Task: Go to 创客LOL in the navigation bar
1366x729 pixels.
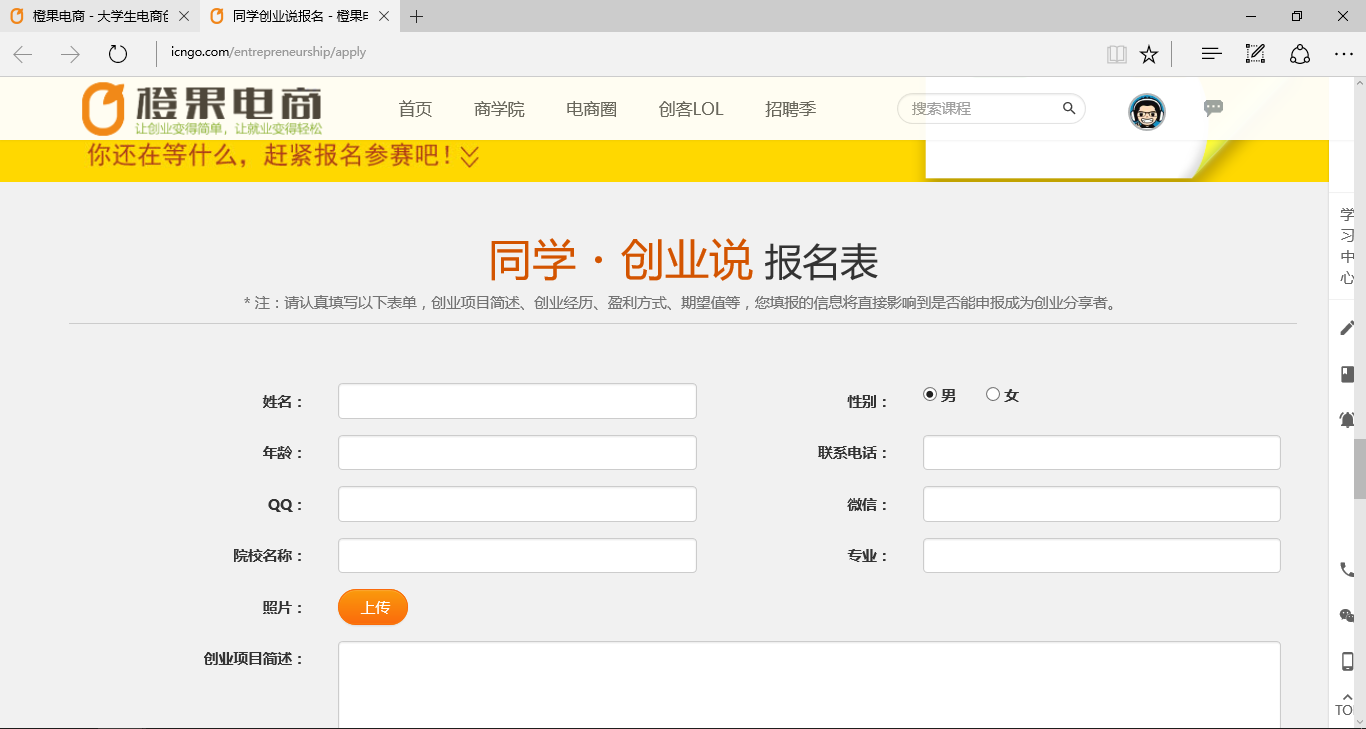Action: click(x=690, y=109)
